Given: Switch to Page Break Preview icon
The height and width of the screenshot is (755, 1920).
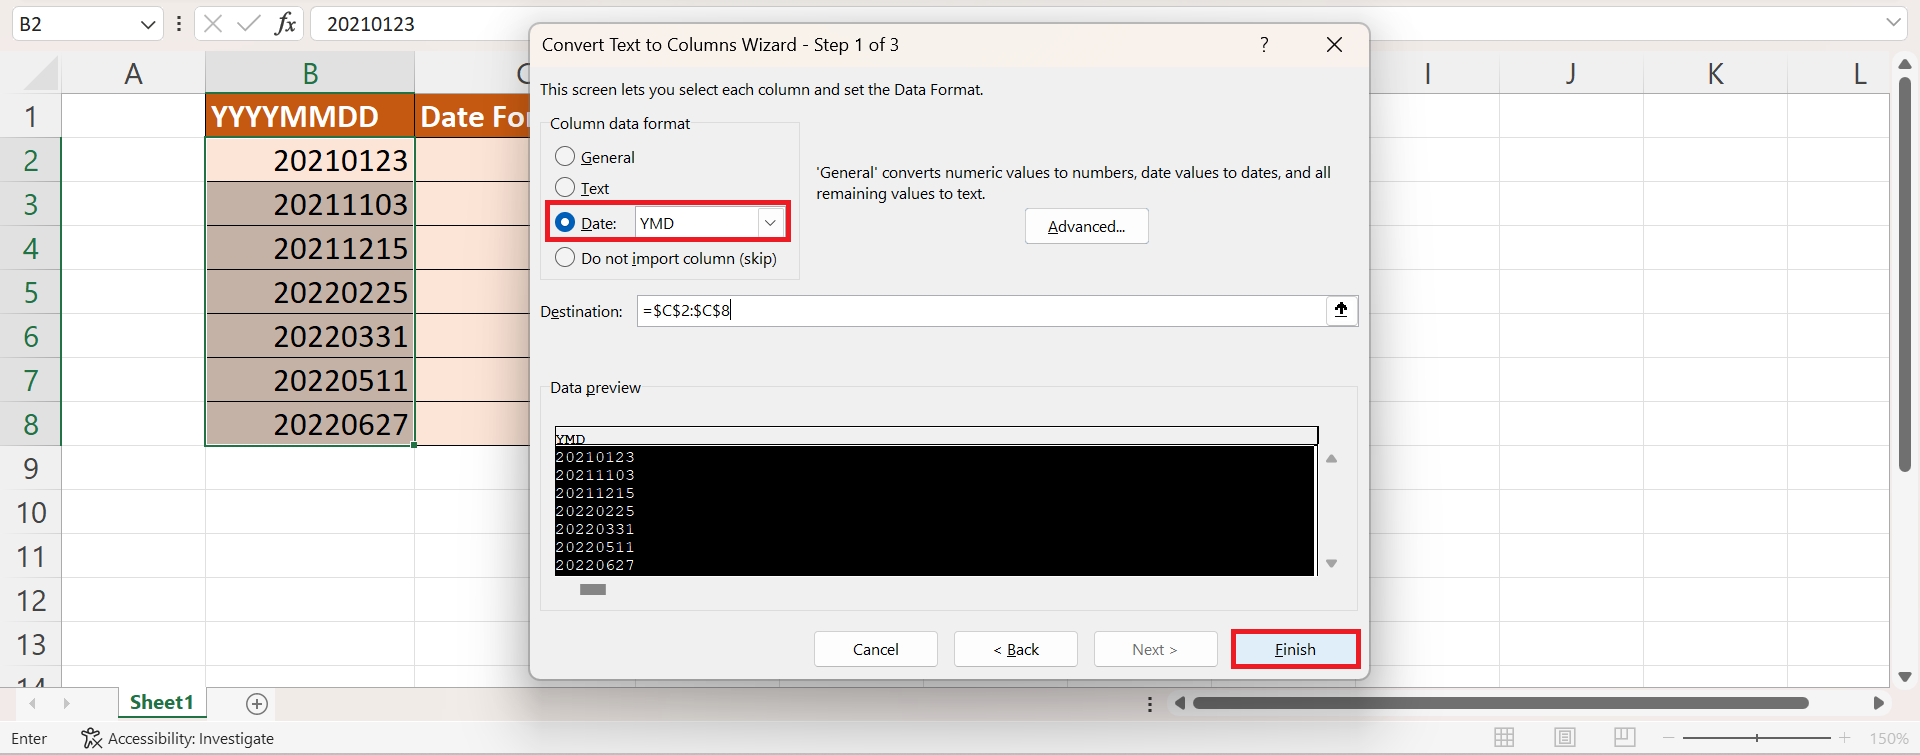Looking at the screenshot, I should pyautogui.click(x=1624, y=738).
